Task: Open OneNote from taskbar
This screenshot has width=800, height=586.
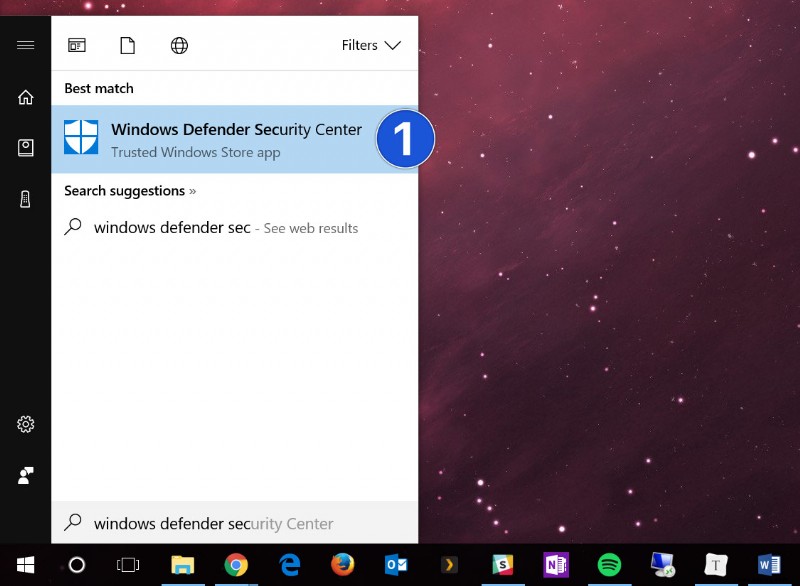Action: point(556,565)
